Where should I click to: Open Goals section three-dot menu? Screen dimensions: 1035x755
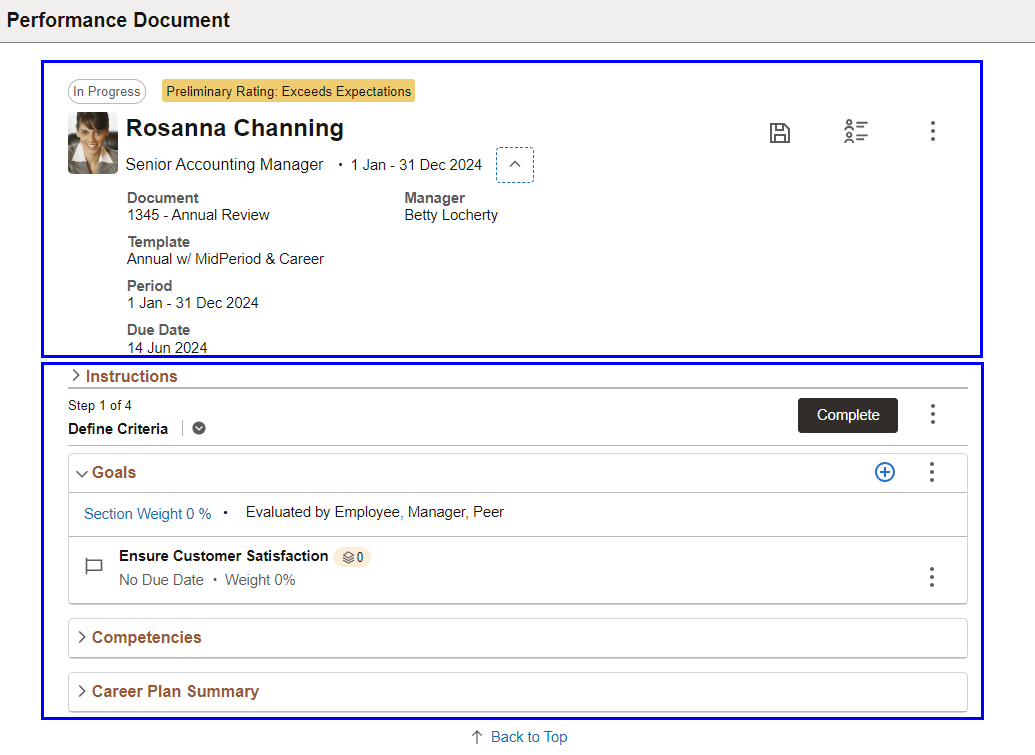click(x=931, y=472)
